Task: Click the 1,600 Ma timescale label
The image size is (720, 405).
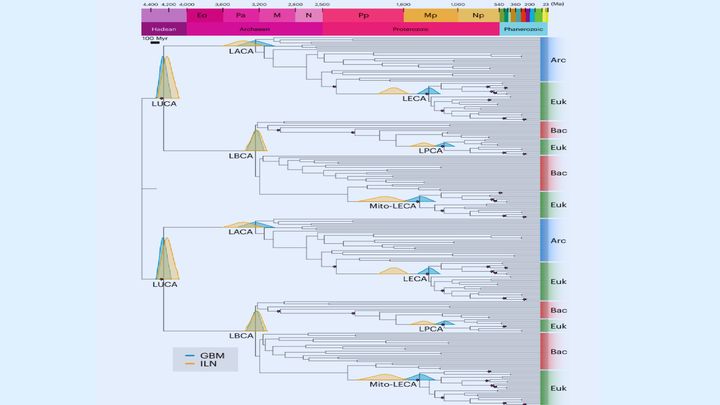Action: point(404,5)
